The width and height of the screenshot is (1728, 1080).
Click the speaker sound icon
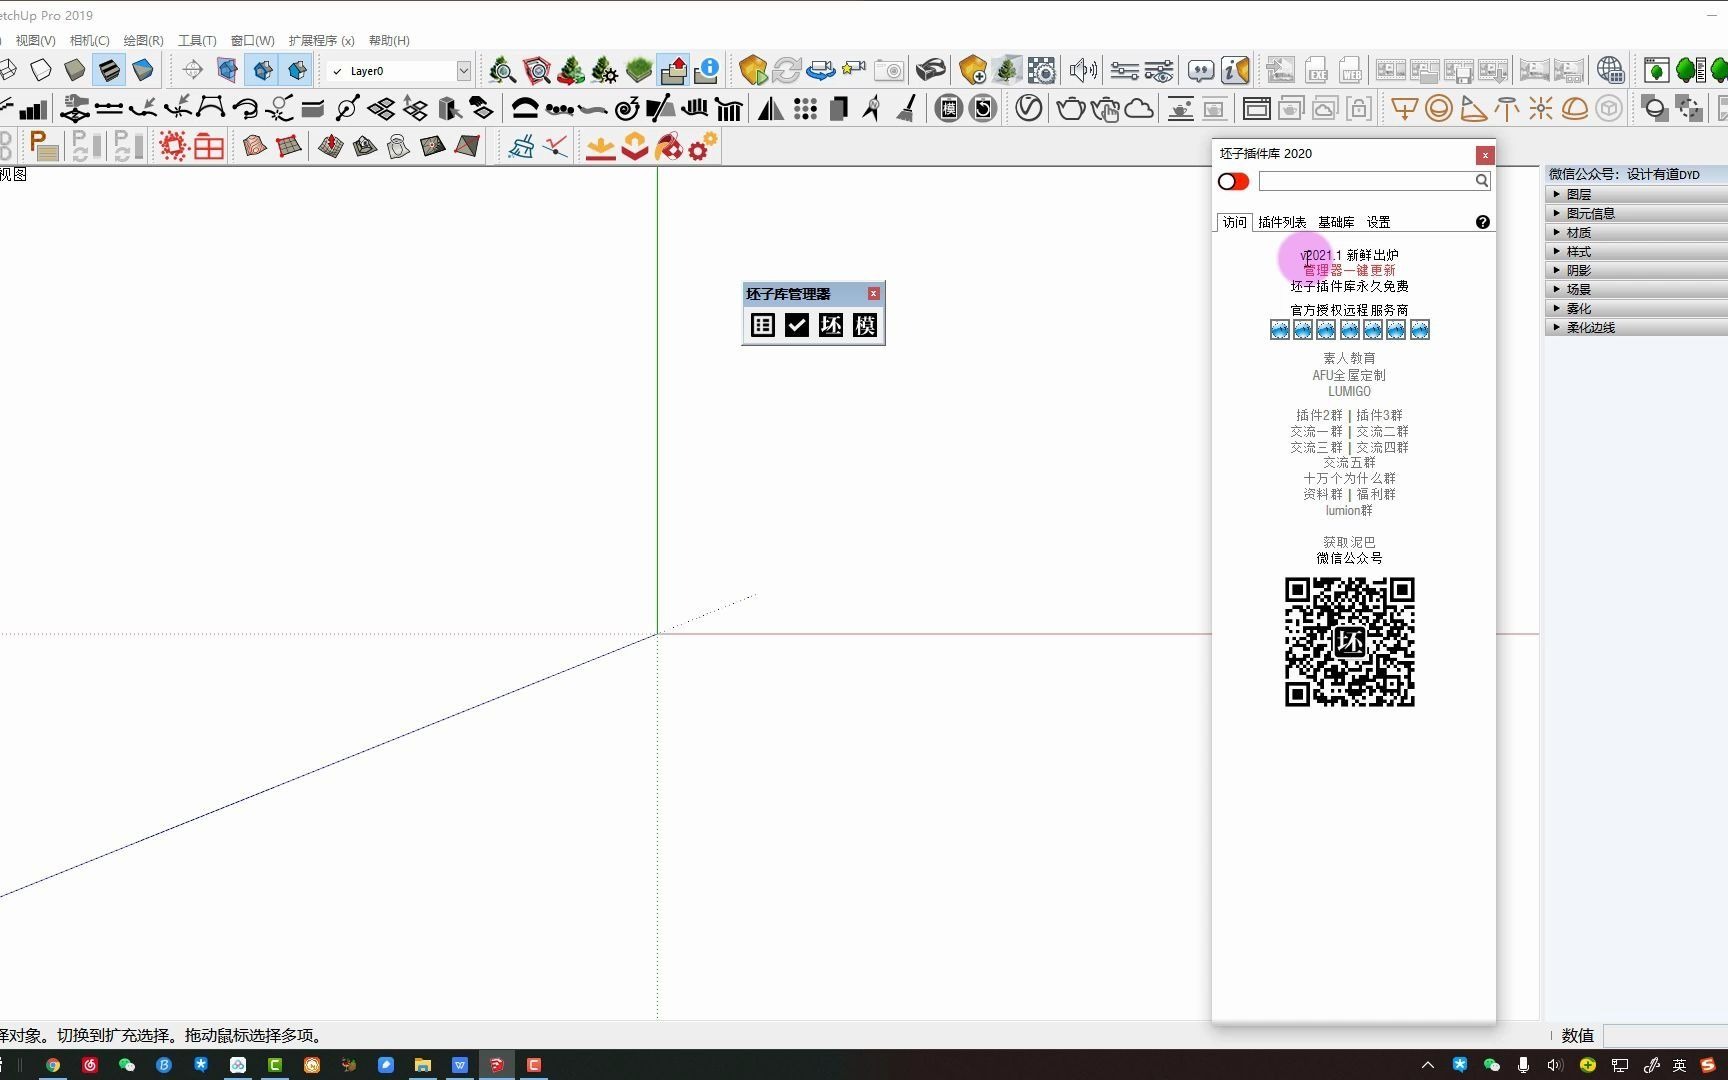1082,70
